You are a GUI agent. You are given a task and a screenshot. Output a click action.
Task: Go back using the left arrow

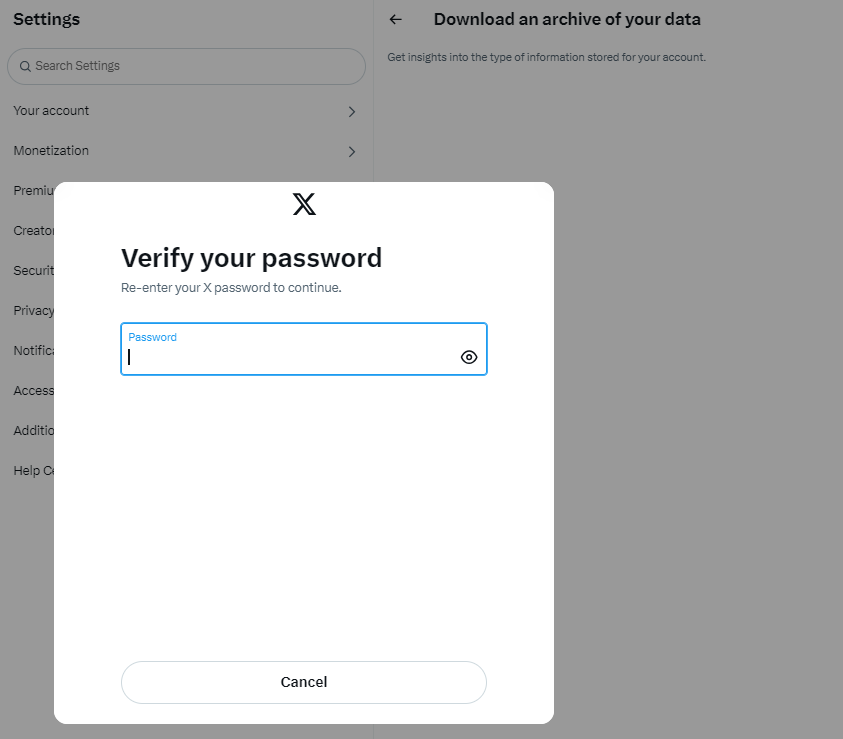(x=396, y=19)
